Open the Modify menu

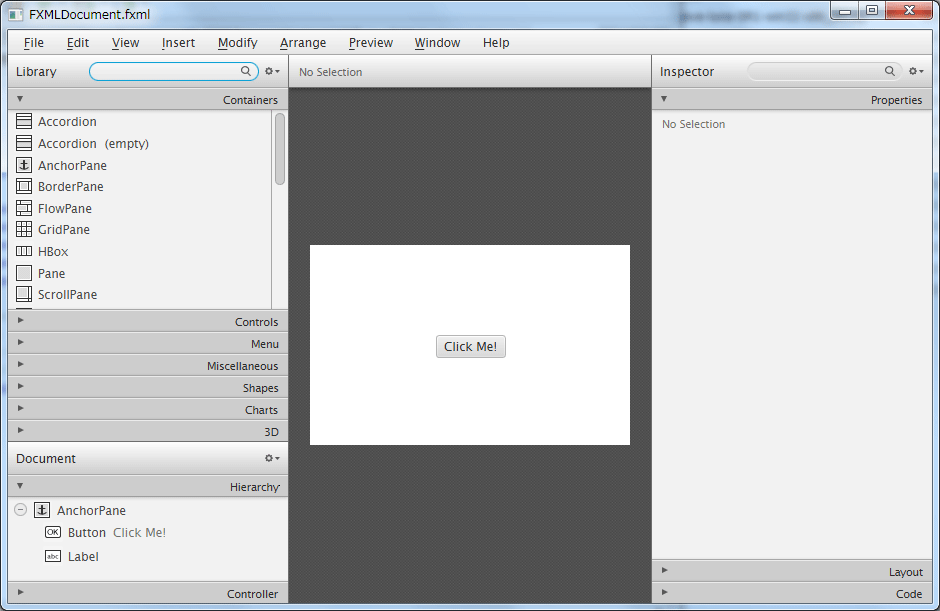[x=237, y=43]
